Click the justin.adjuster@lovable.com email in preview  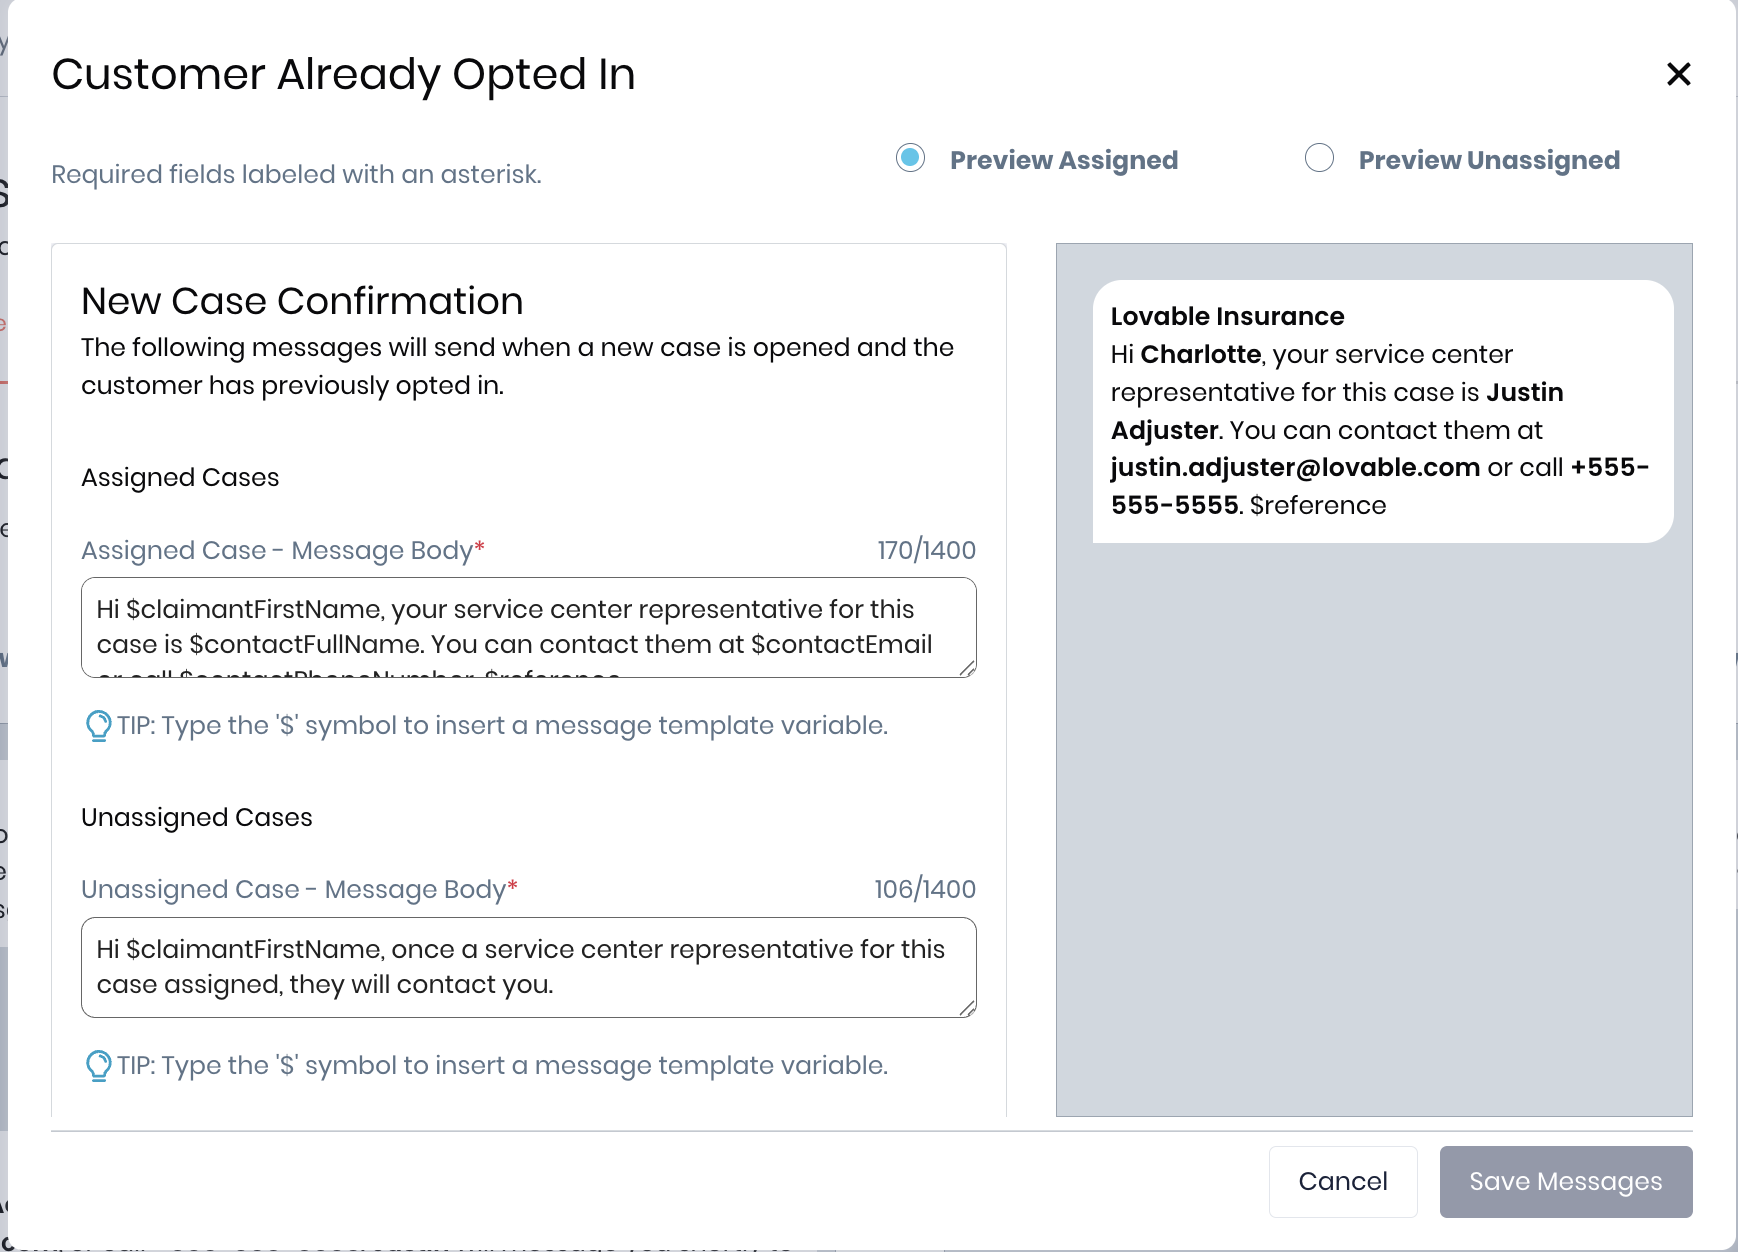1295,467
